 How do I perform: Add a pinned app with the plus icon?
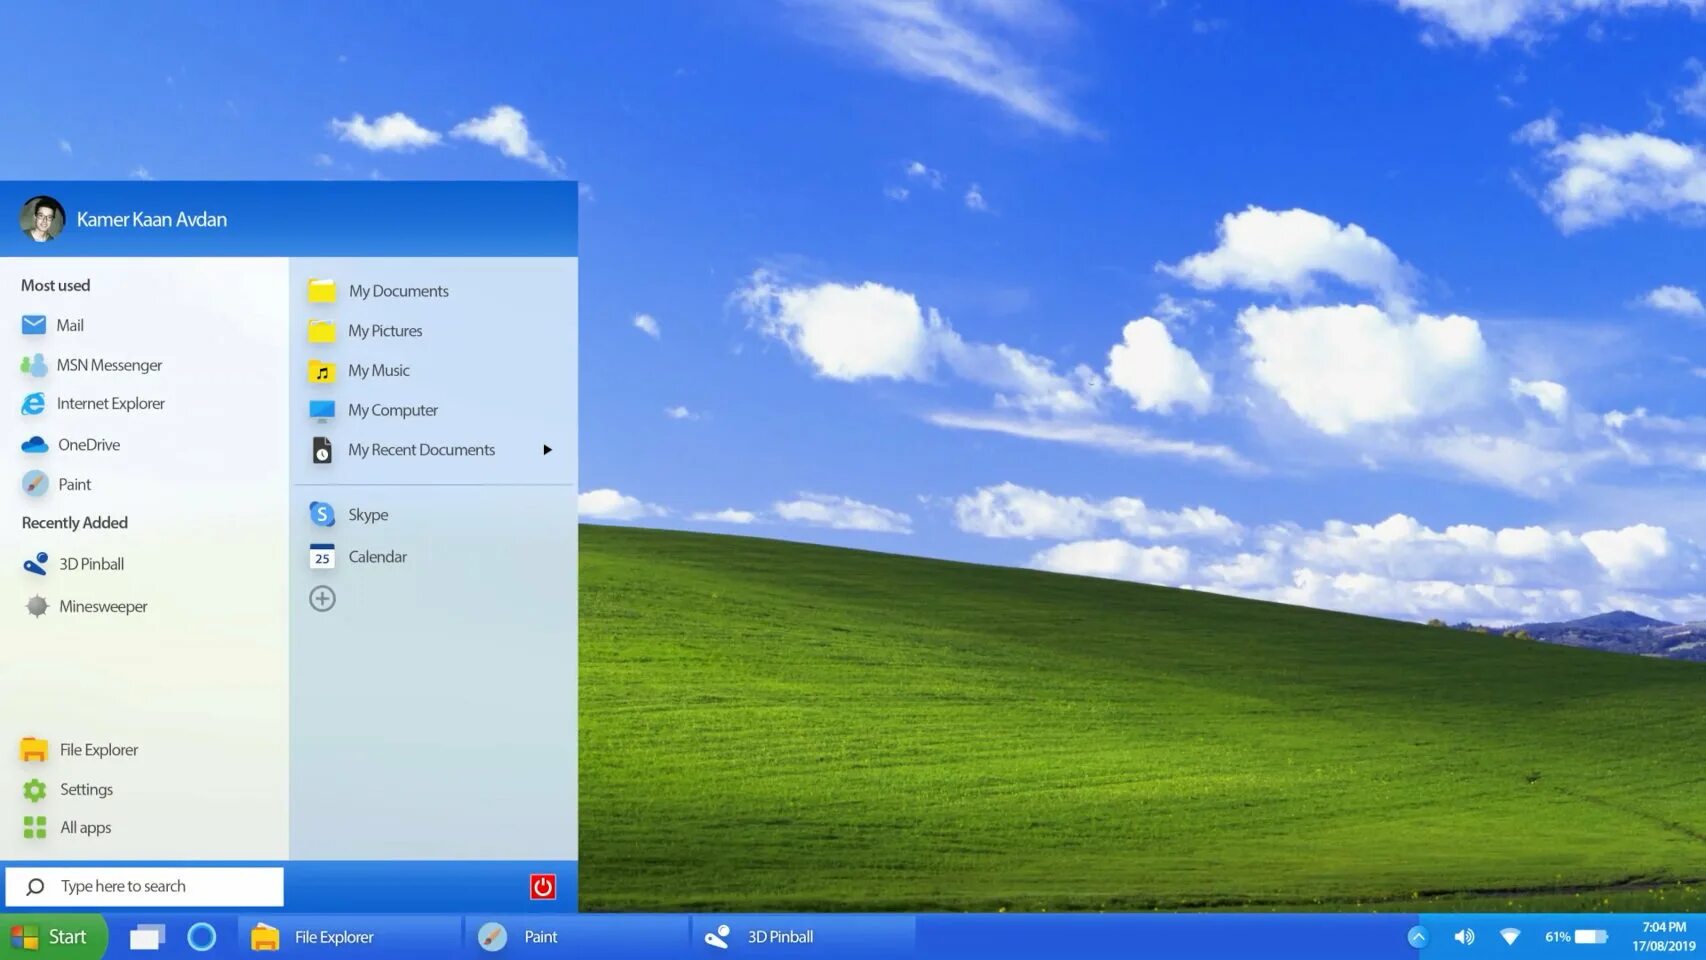pyautogui.click(x=322, y=598)
